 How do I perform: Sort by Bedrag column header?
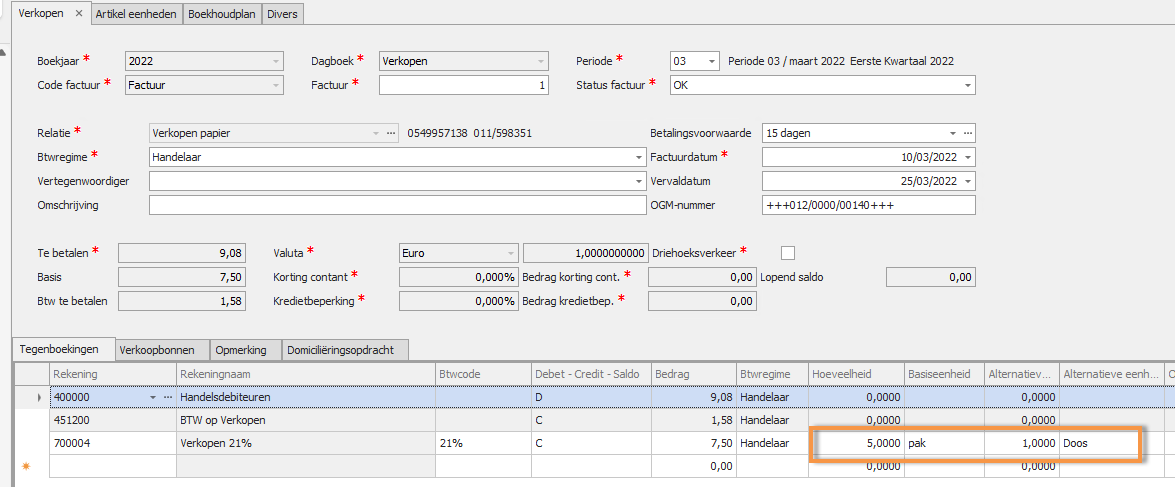point(694,374)
